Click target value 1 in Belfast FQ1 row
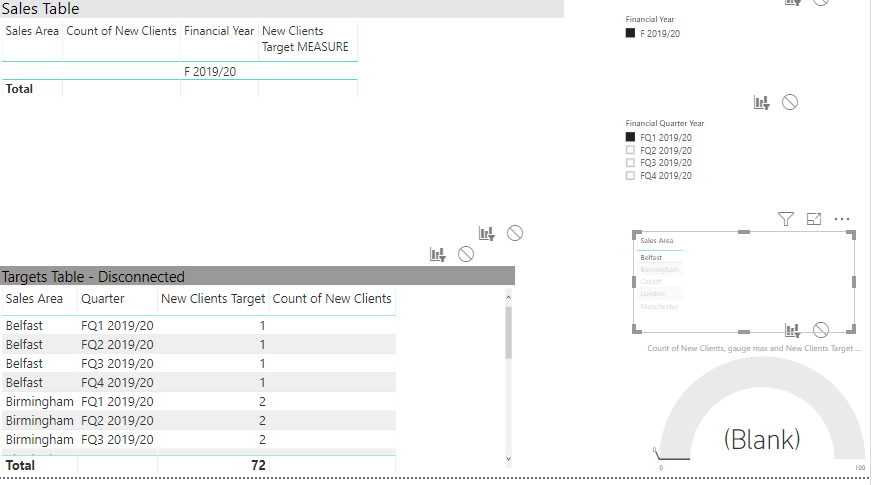This screenshot has height=485, width=877. click(262, 326)
